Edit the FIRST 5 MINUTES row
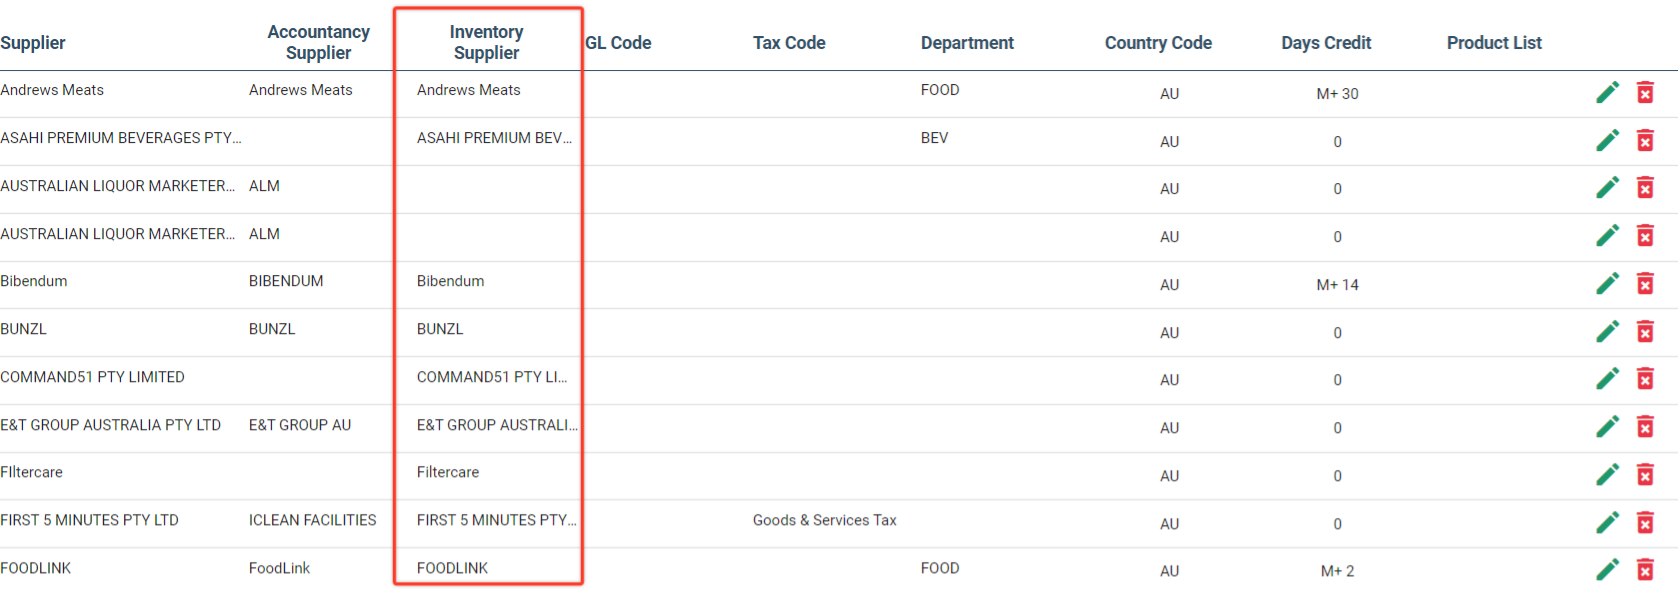The height and width of the screenshot is (589, 1678). click(x=1607, y=523)
